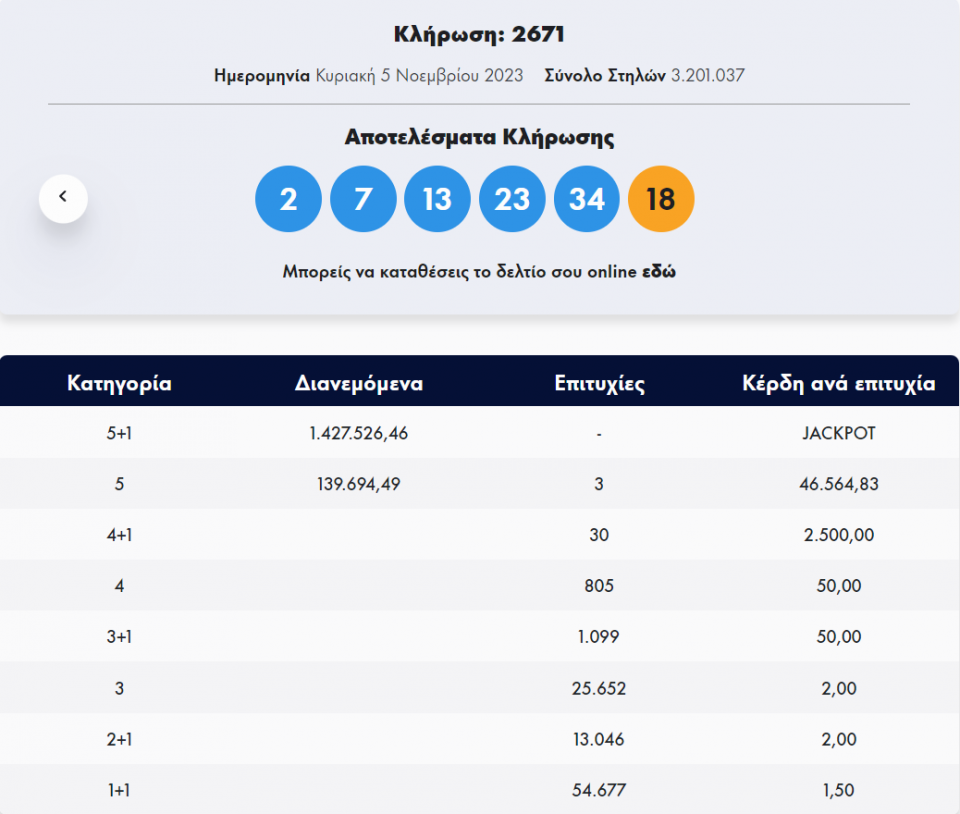Click the 'Διανεμόμενα' column header
960x814 pixels.
[x=359, y=383]
